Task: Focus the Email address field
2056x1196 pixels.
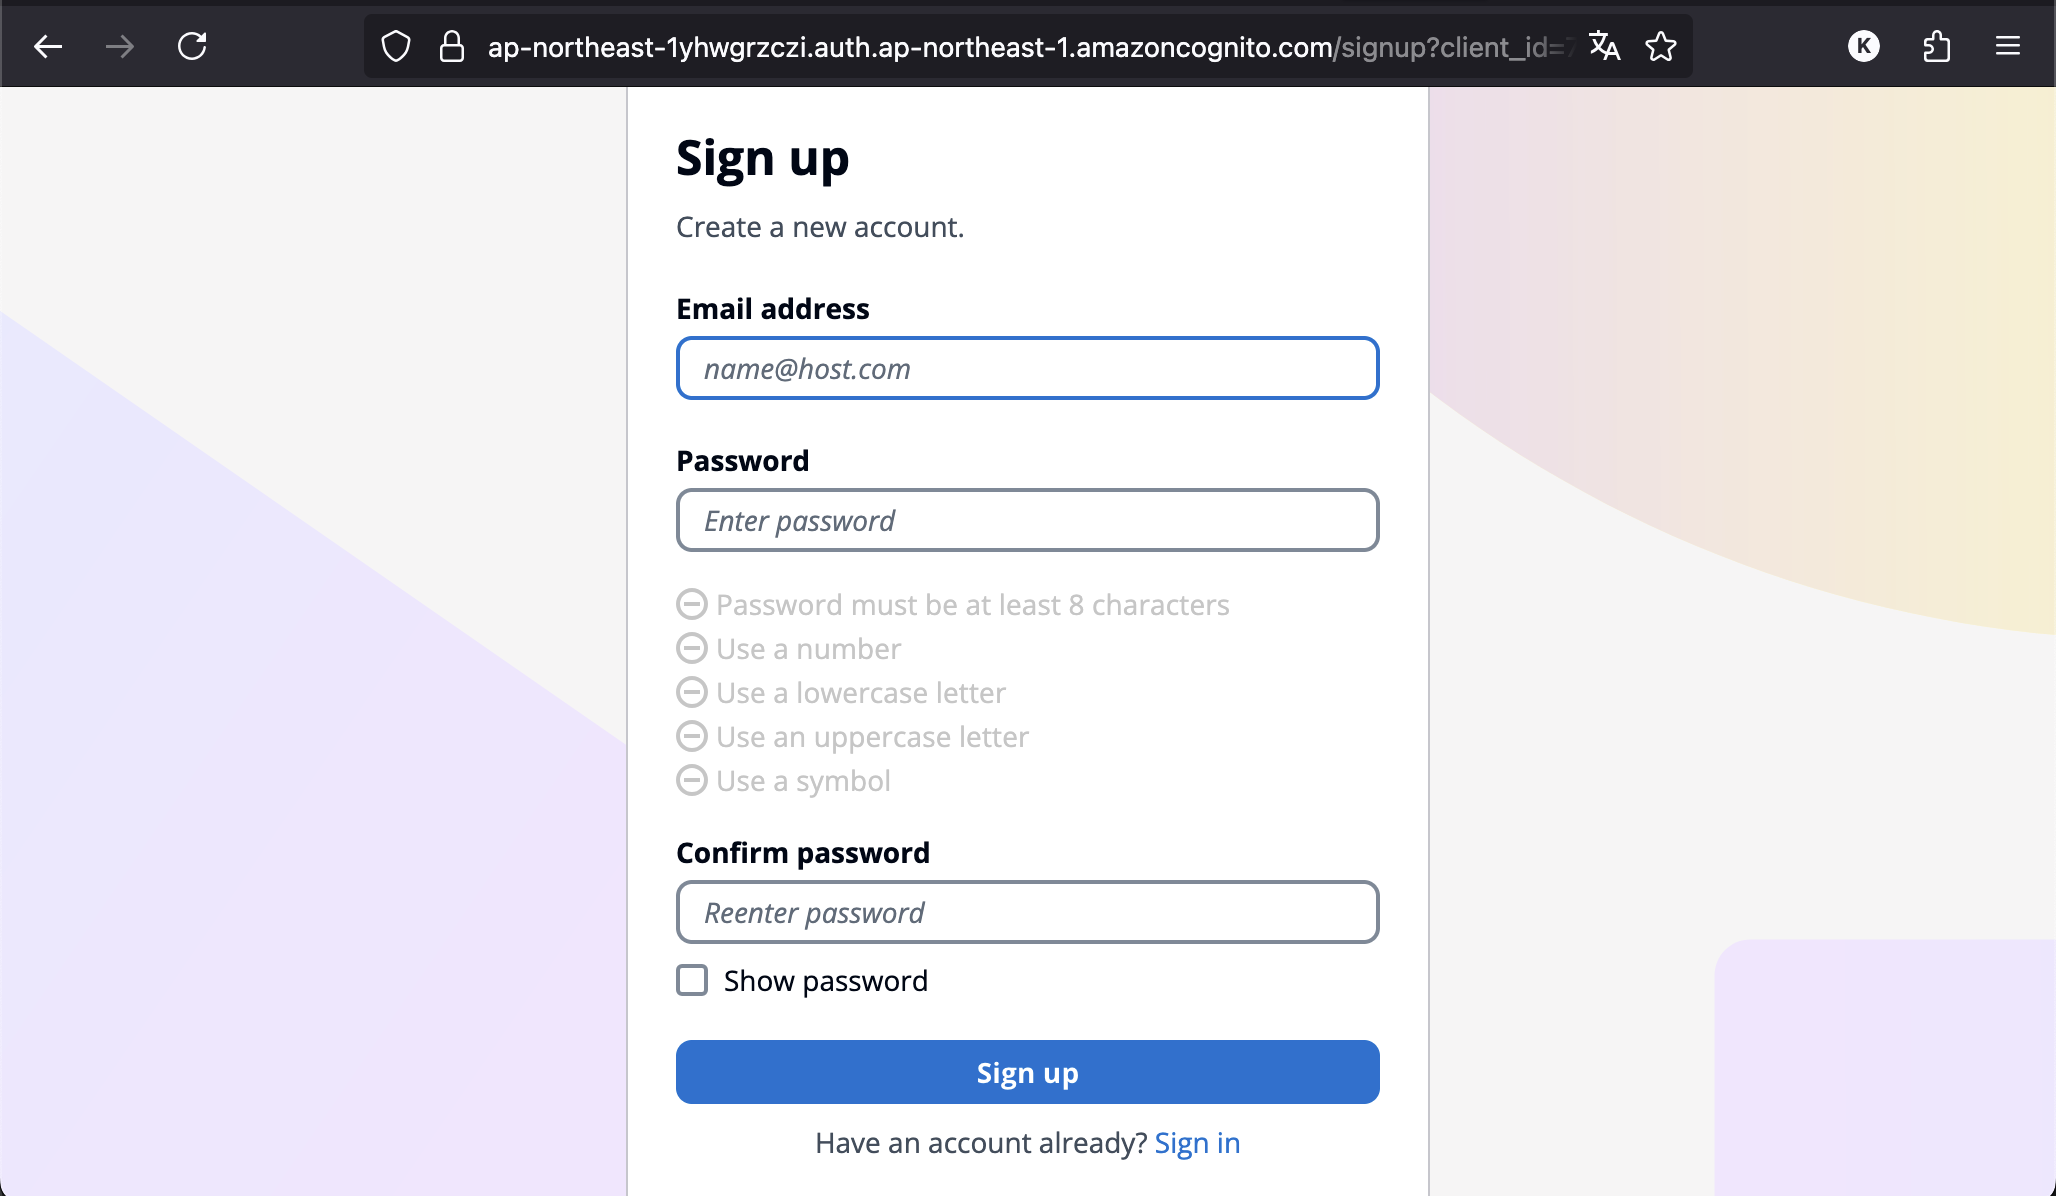Action: click(x=1028, y=368)
